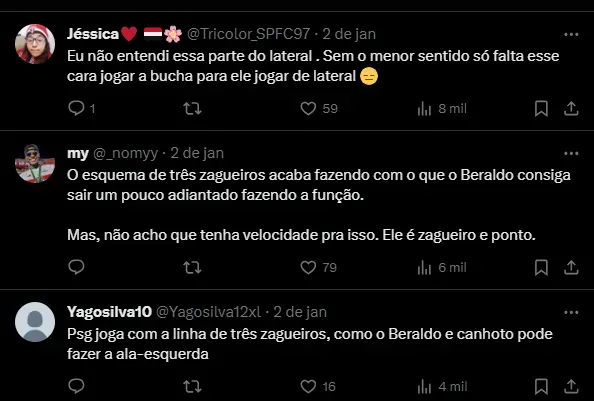View analytics showing 6 mil views
This screenshot has width=594, height=401.
pos(442,268)
